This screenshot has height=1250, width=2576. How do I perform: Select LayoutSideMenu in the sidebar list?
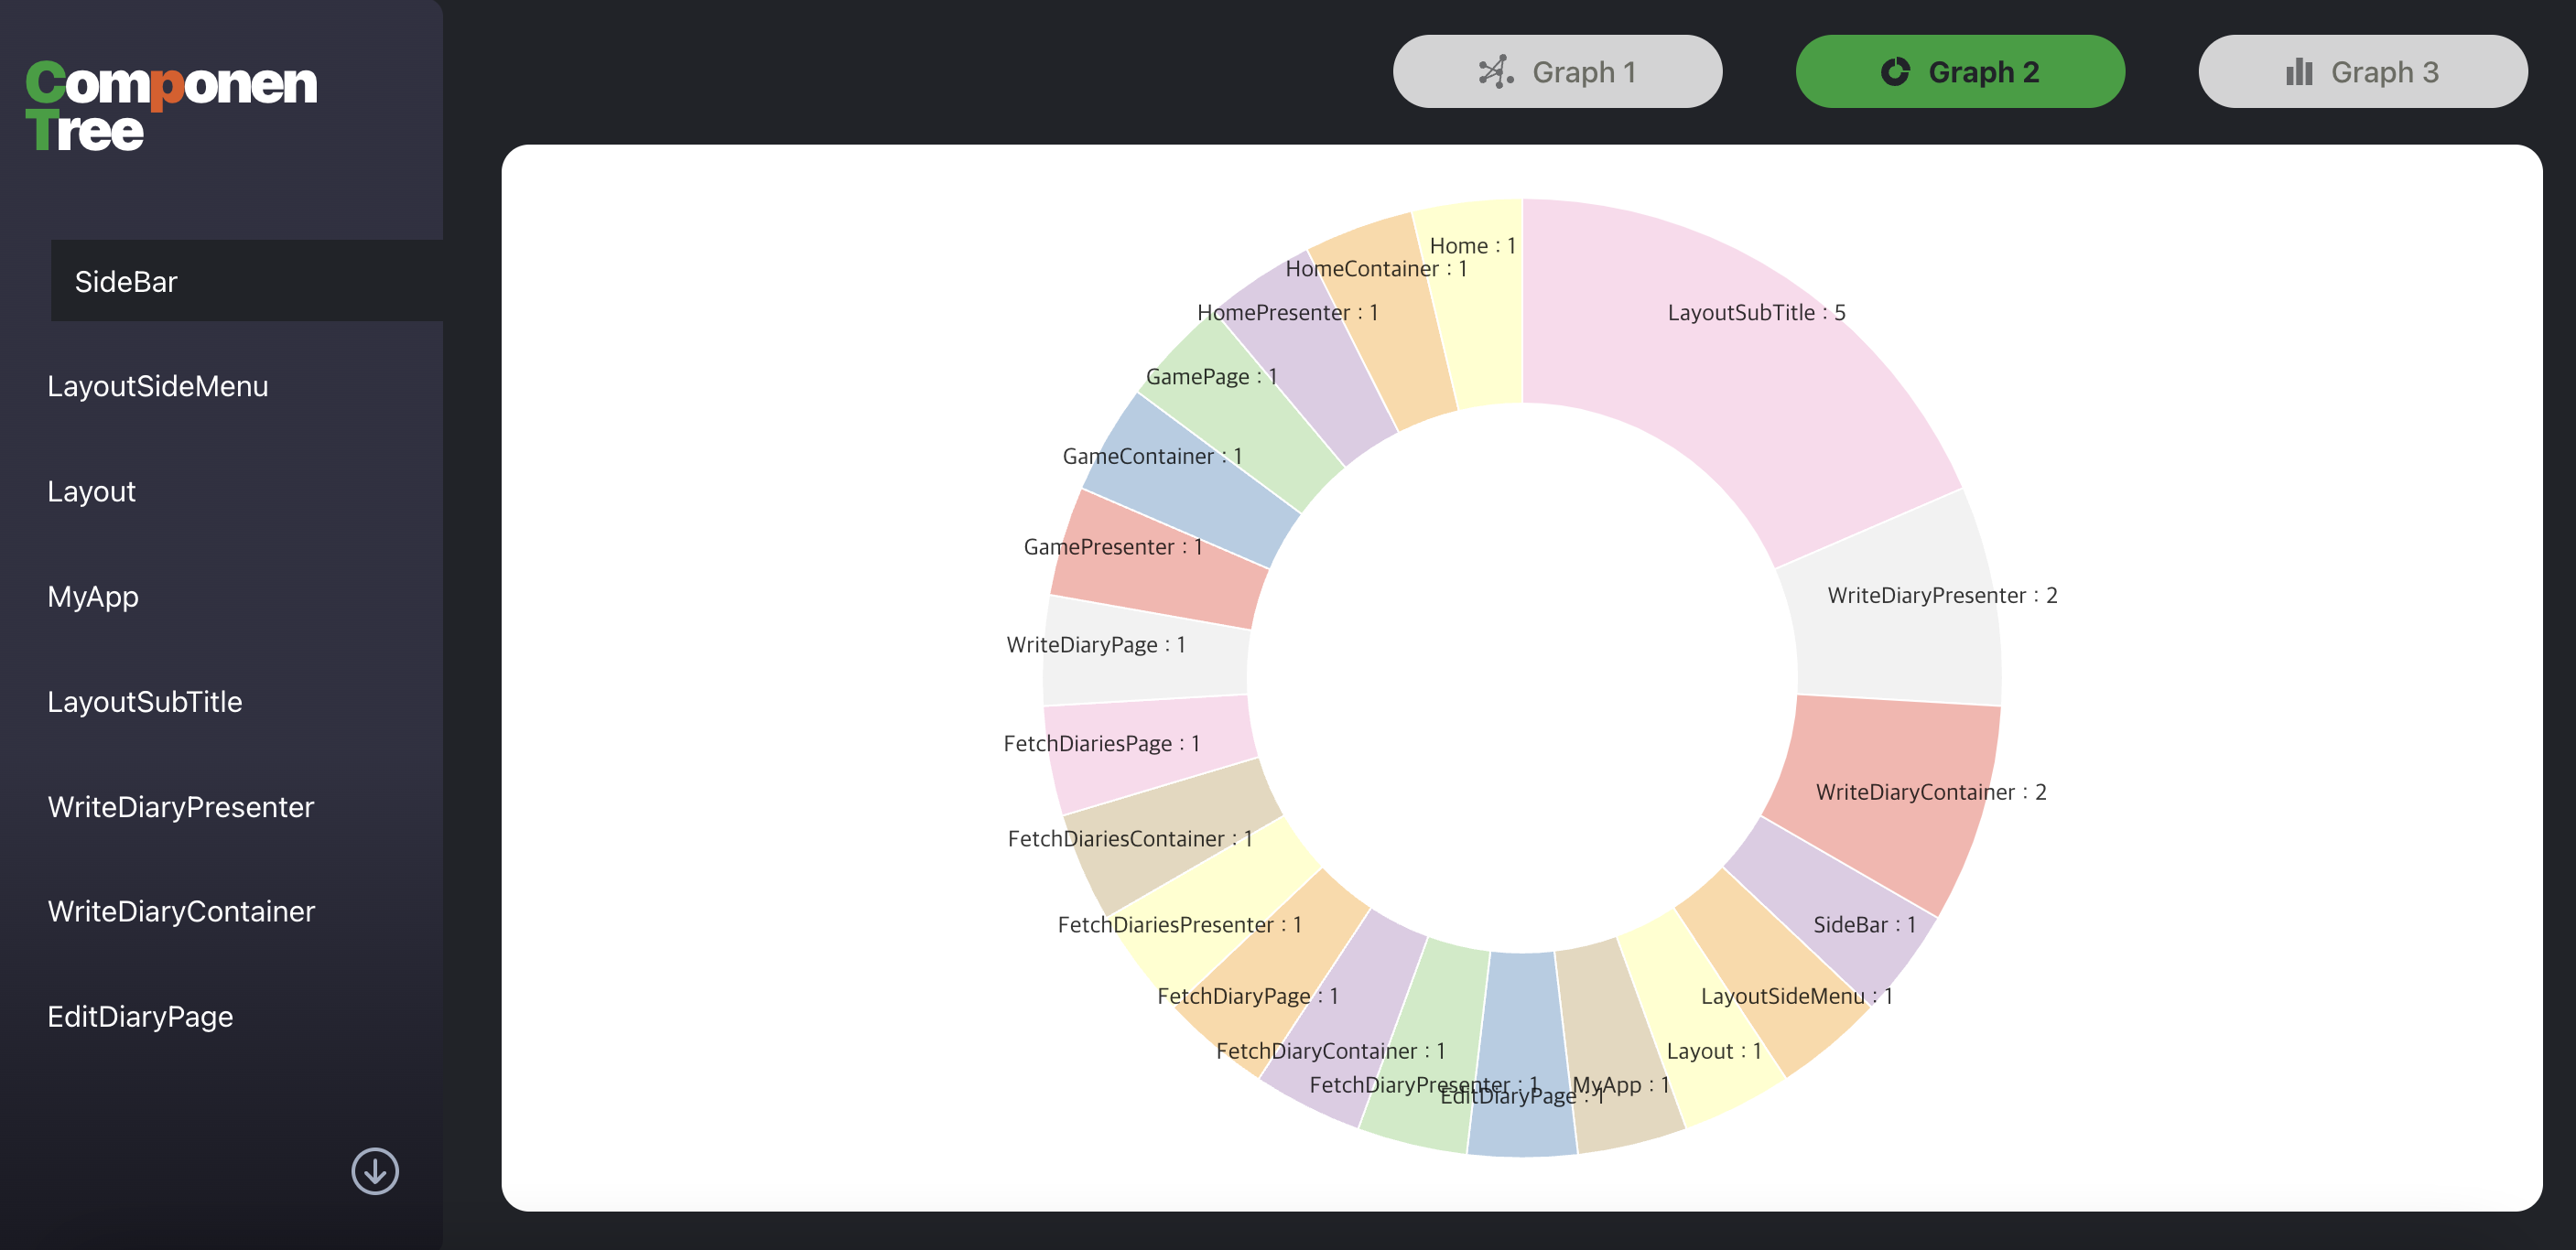158,386
